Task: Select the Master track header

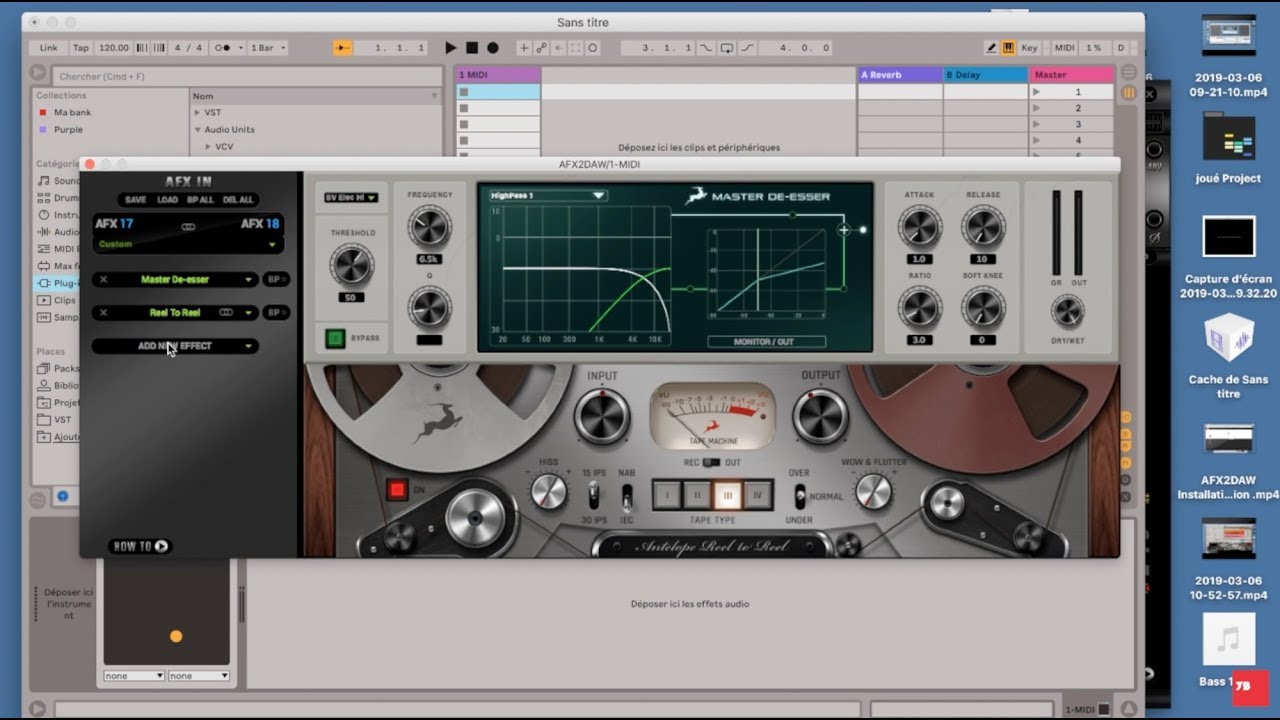Action: point(1071,75)
